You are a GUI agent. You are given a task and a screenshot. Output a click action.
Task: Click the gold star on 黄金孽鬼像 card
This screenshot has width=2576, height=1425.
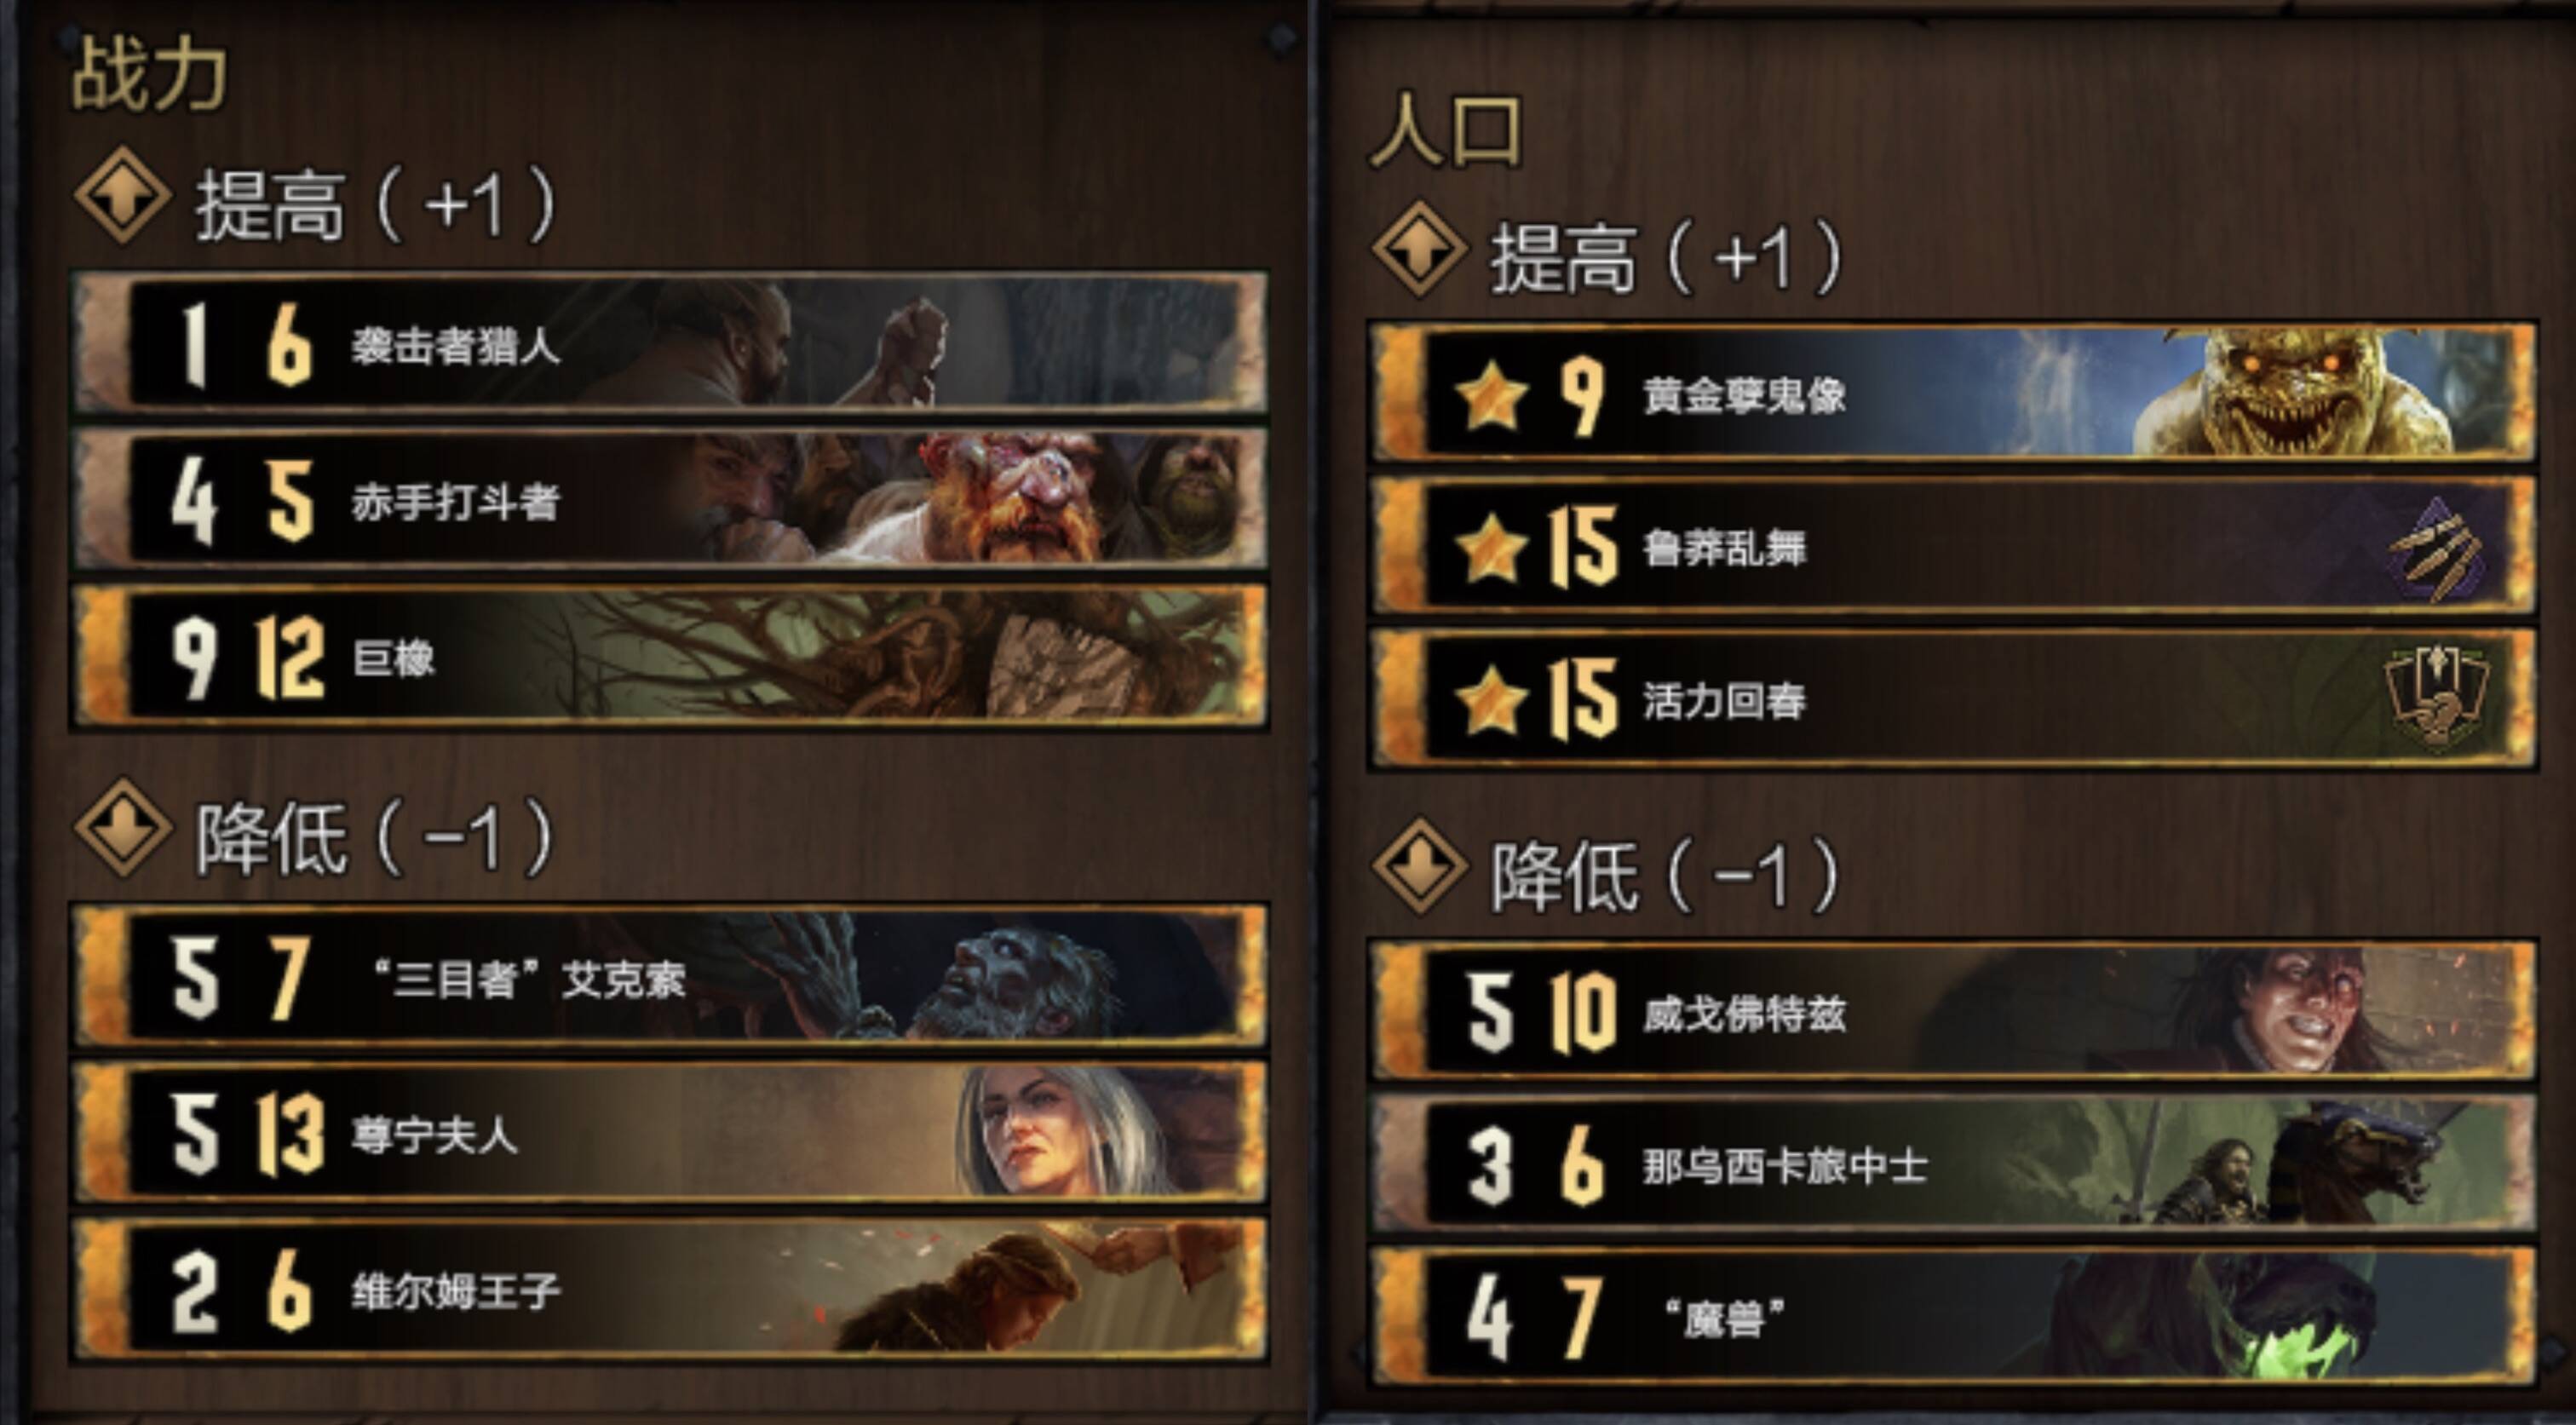1492,395
